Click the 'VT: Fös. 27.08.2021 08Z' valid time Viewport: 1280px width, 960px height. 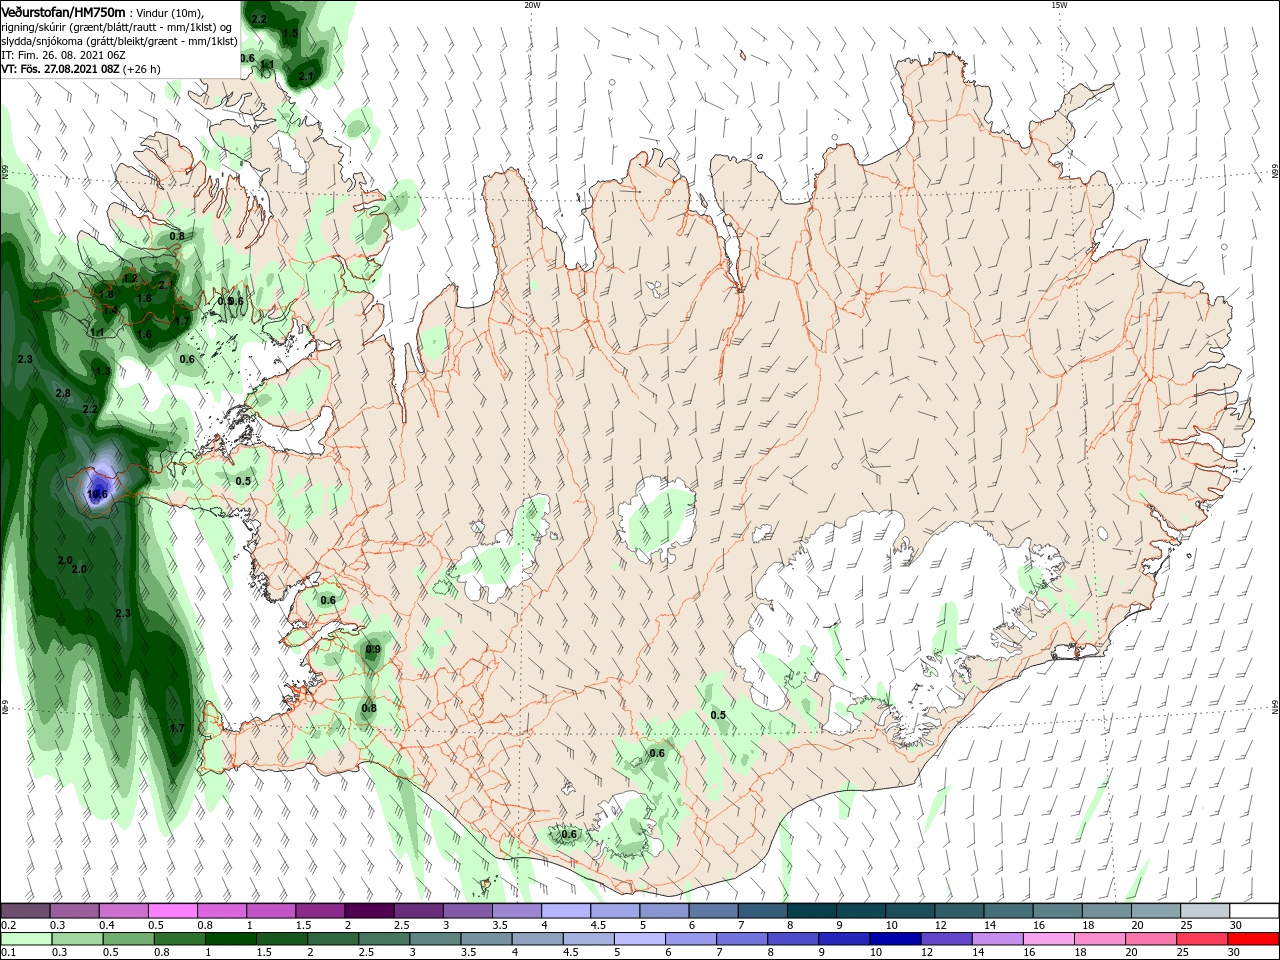[x=61, y=69]
